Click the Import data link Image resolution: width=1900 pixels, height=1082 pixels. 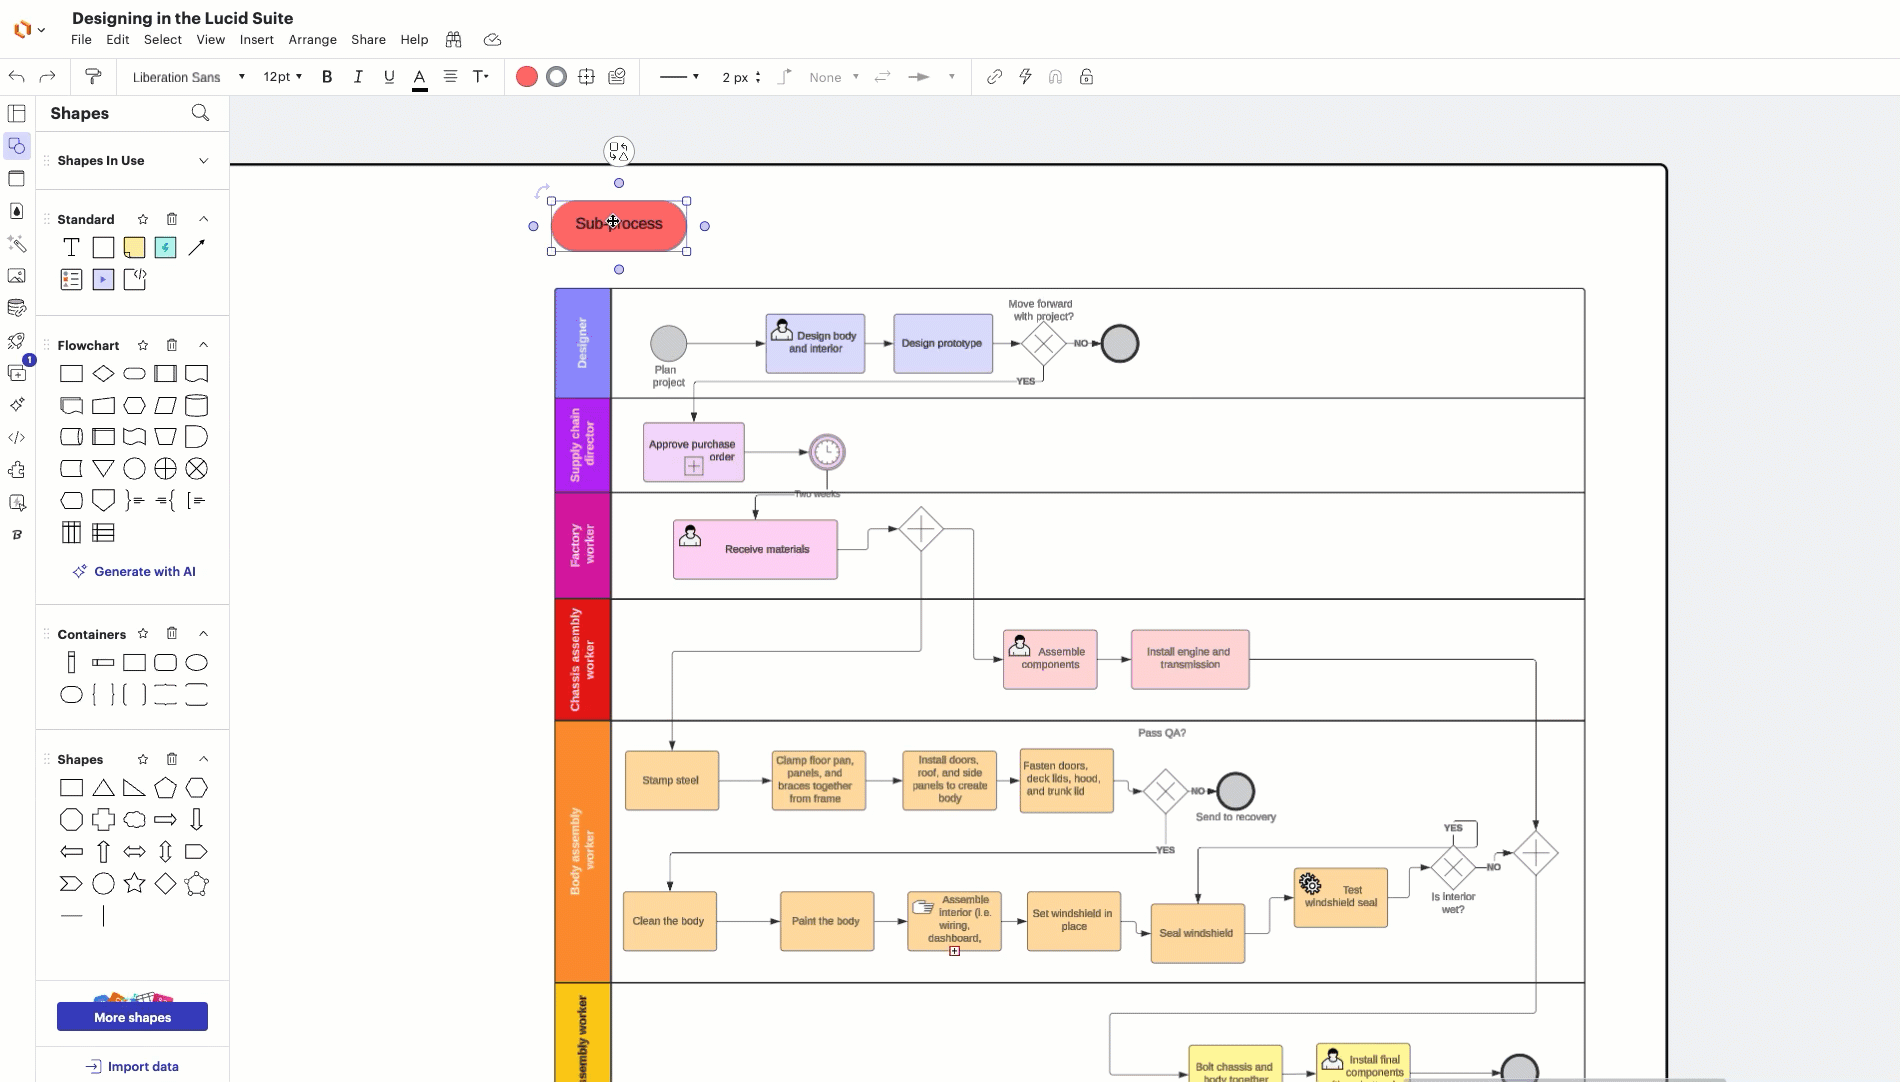132,1067
